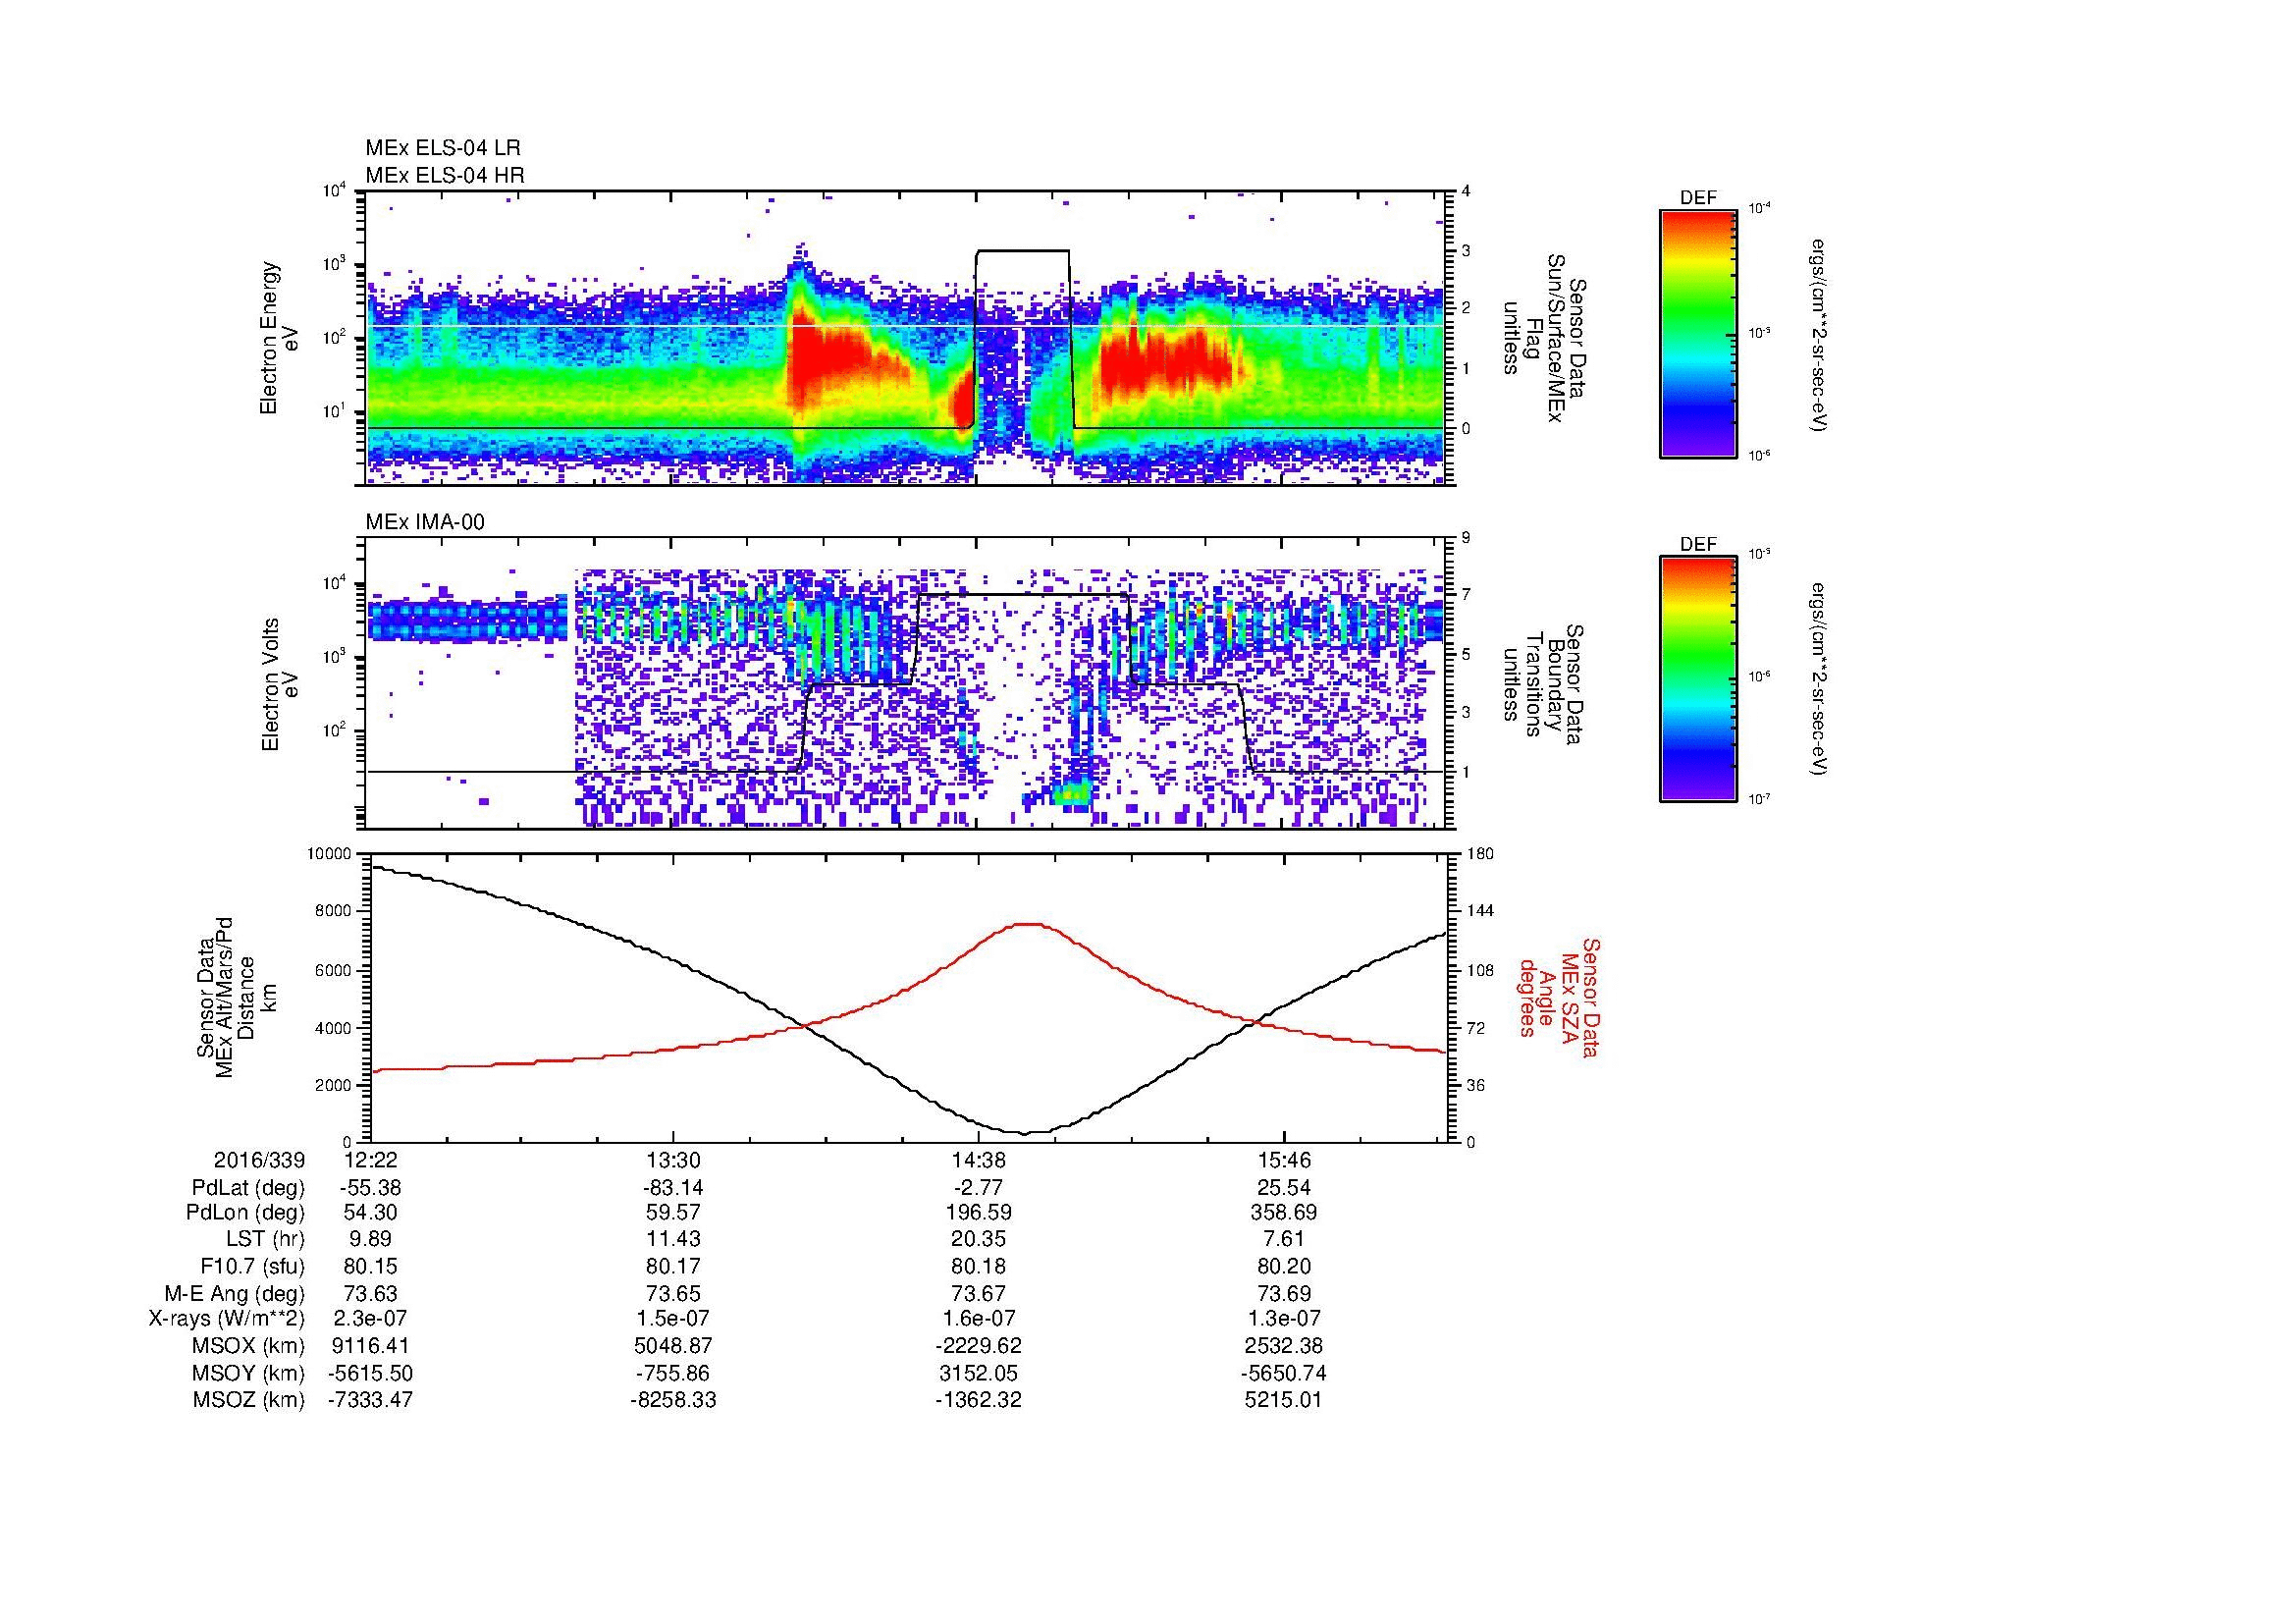2296x1623 pixels.
Task: Click the F10.7 value '80.15'
Action: [371, 1266]
